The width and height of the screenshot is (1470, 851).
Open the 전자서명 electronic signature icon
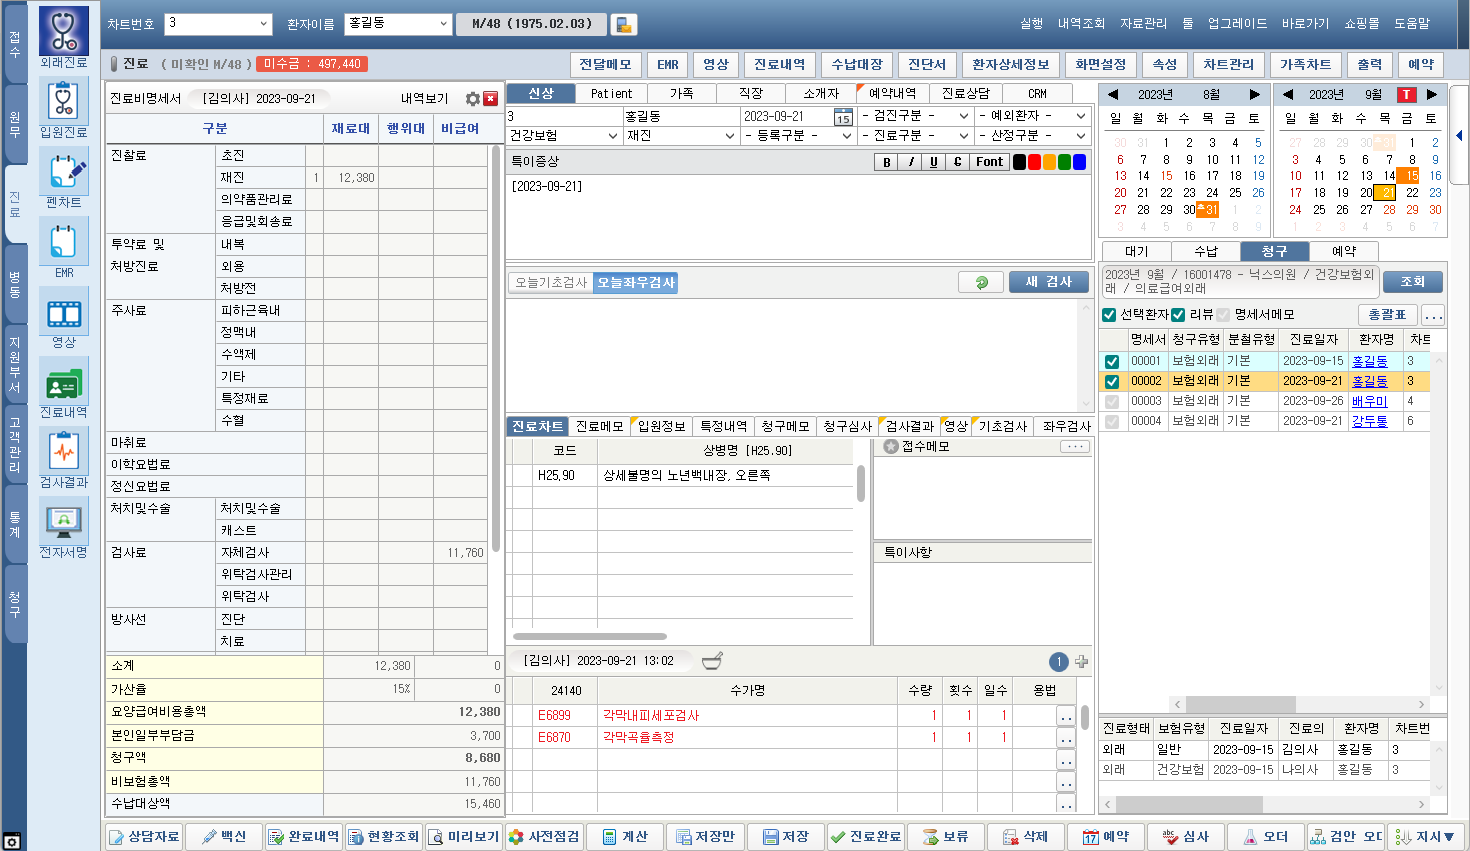point(64,522)
